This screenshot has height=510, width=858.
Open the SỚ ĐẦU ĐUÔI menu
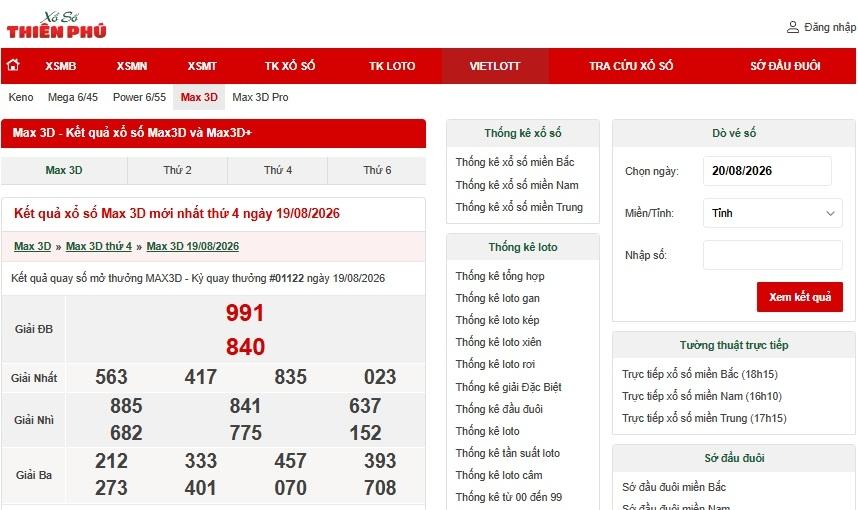click(x=785, y=66)
